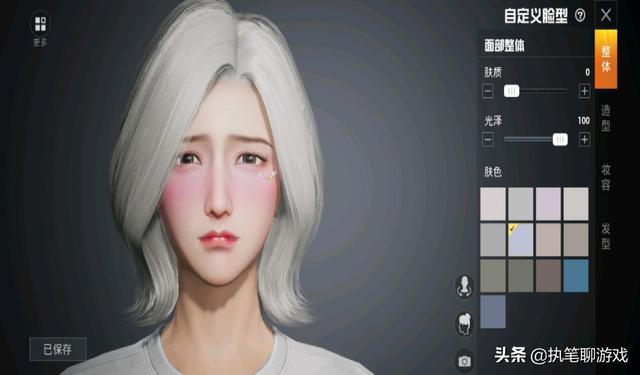
Task: Pick the slate blue bottom swatch
Action: pyautogui.click(x=493, y=312)
